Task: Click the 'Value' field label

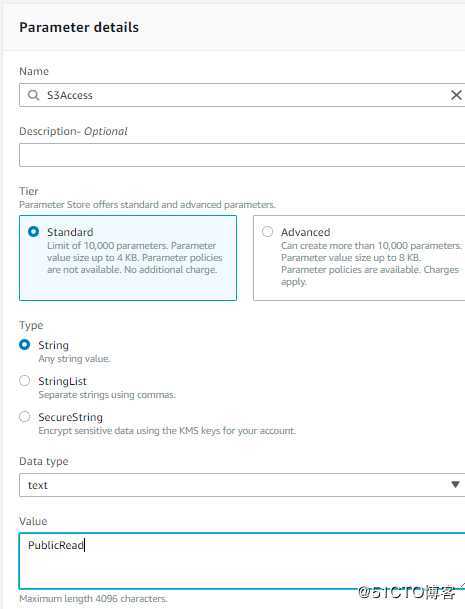Action: (33, 521)
